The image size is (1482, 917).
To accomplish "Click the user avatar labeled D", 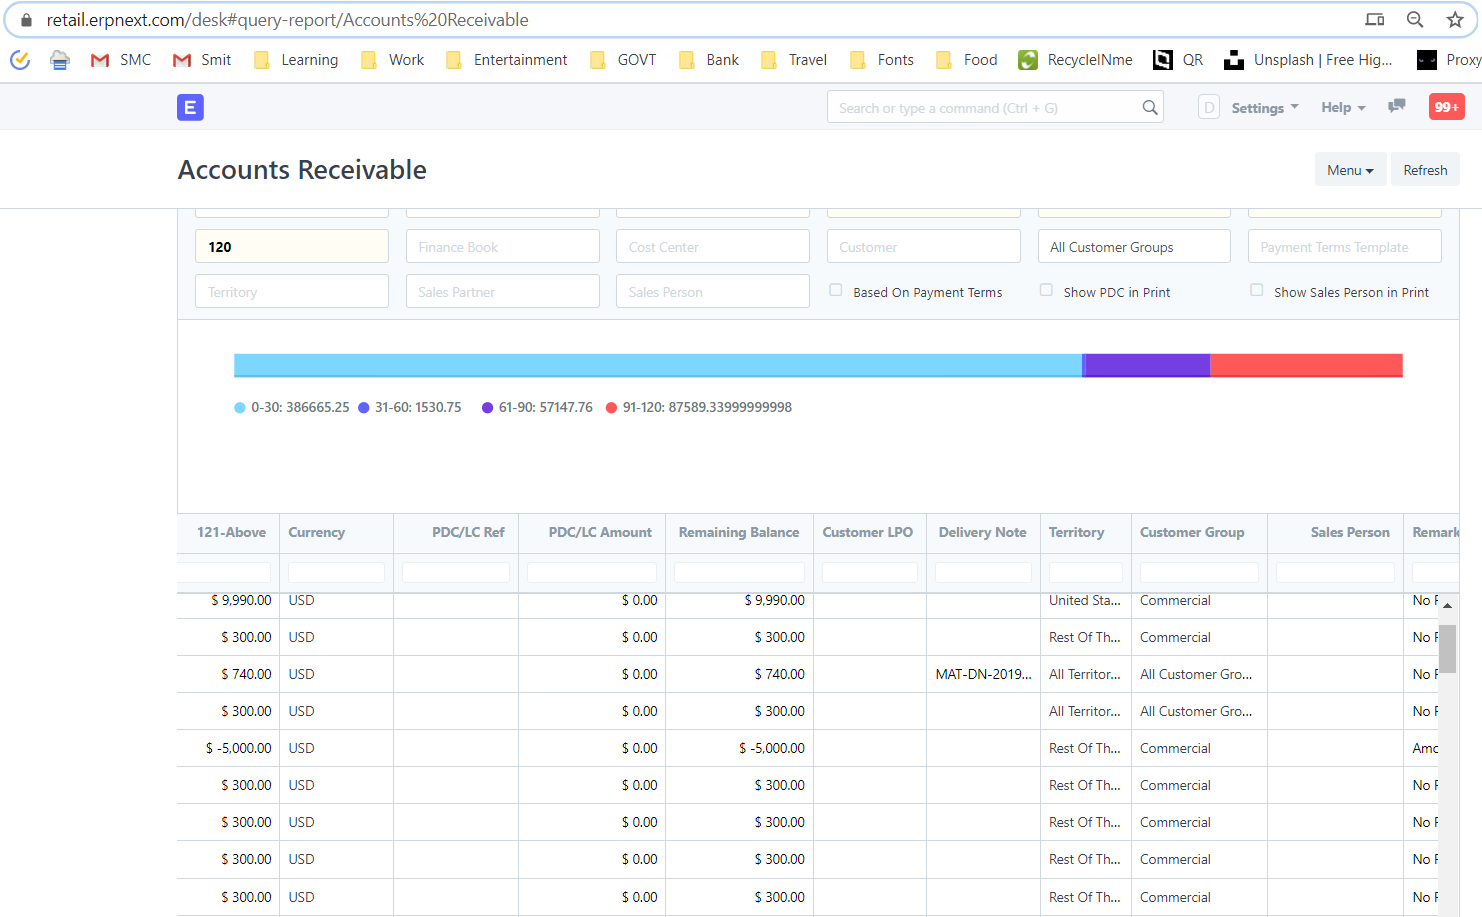I will 1208,106.
